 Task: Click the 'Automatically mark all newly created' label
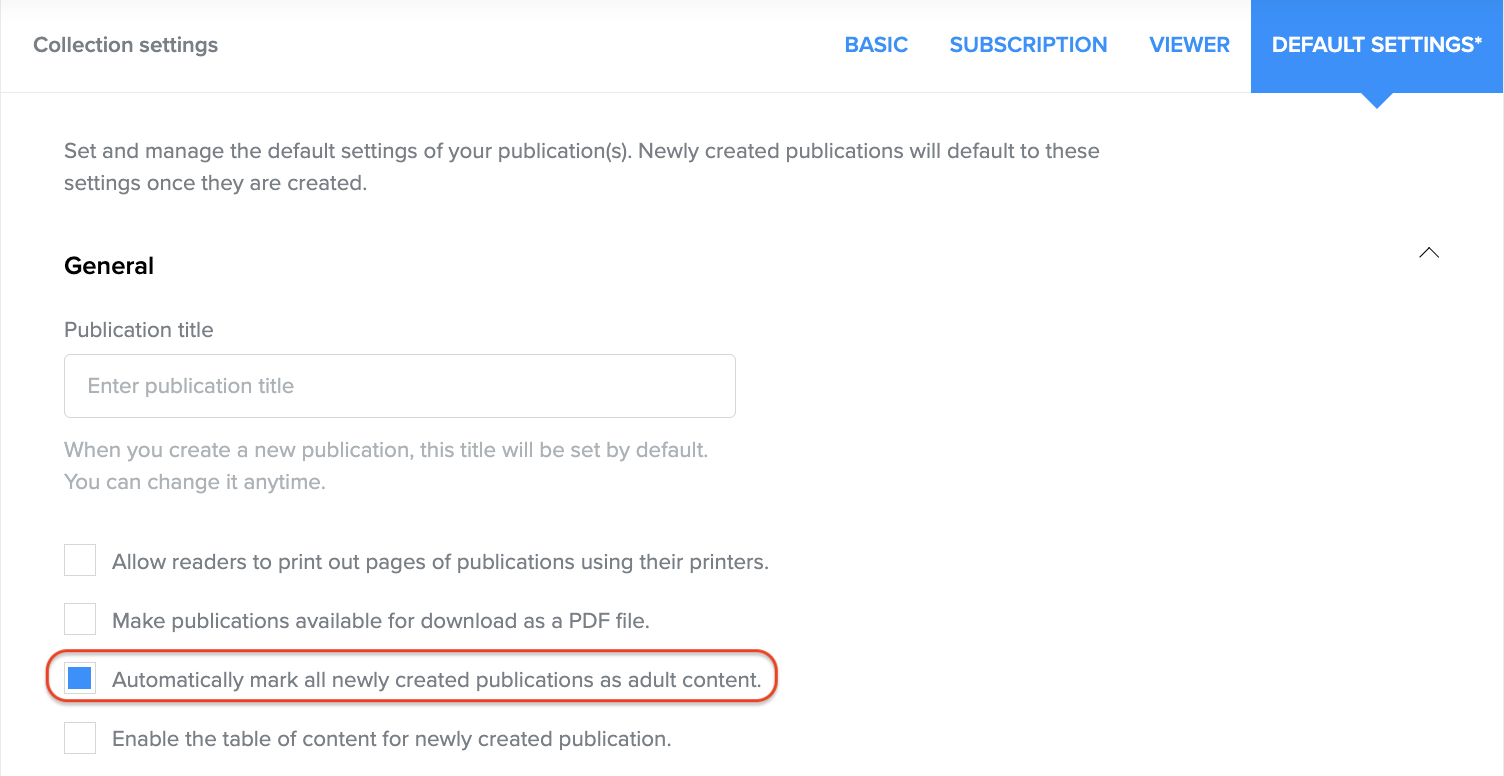click(x=436, y=680)
